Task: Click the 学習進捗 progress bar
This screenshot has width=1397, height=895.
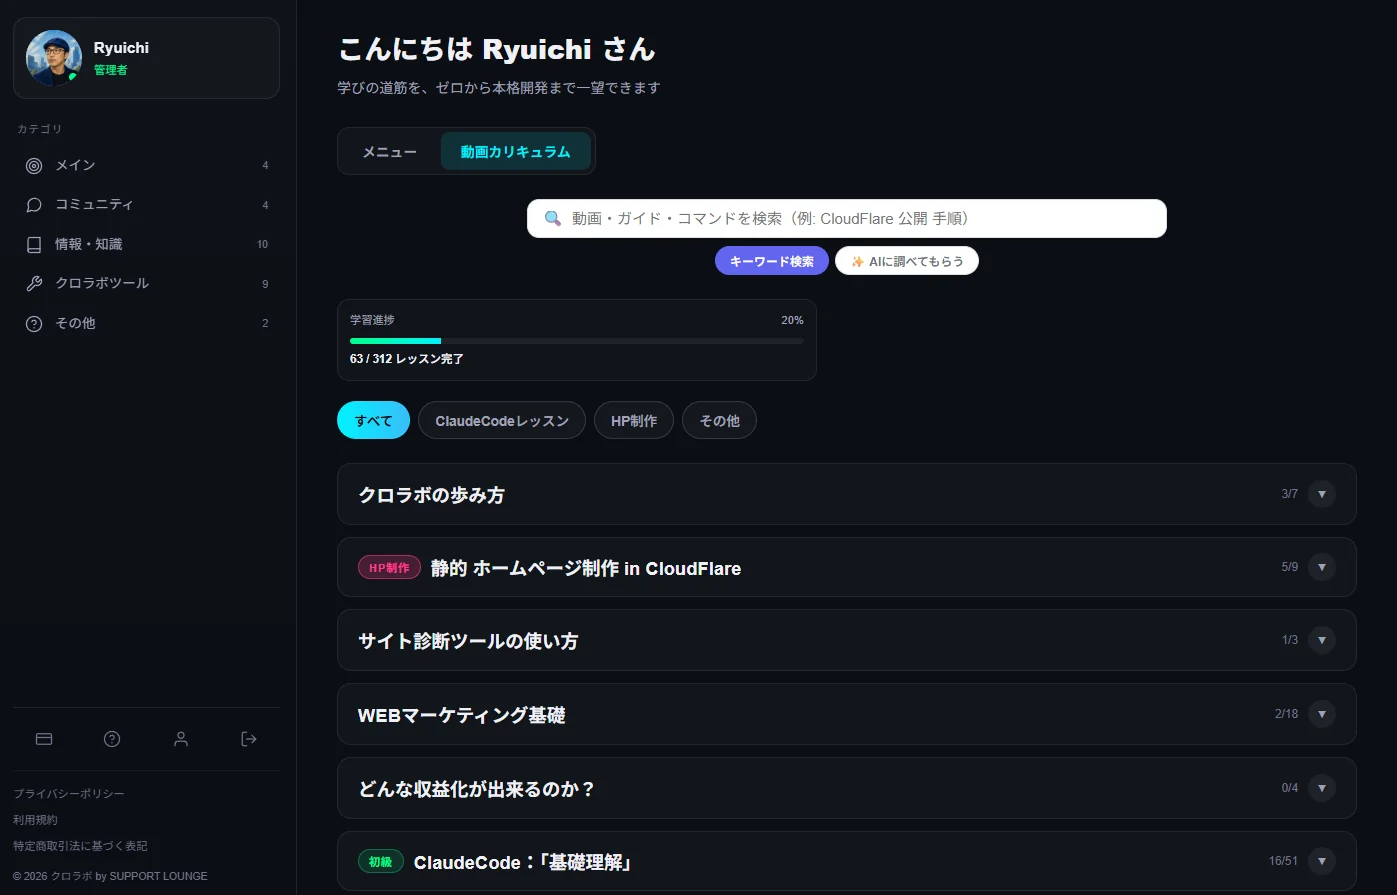Action: pos(577,341)
